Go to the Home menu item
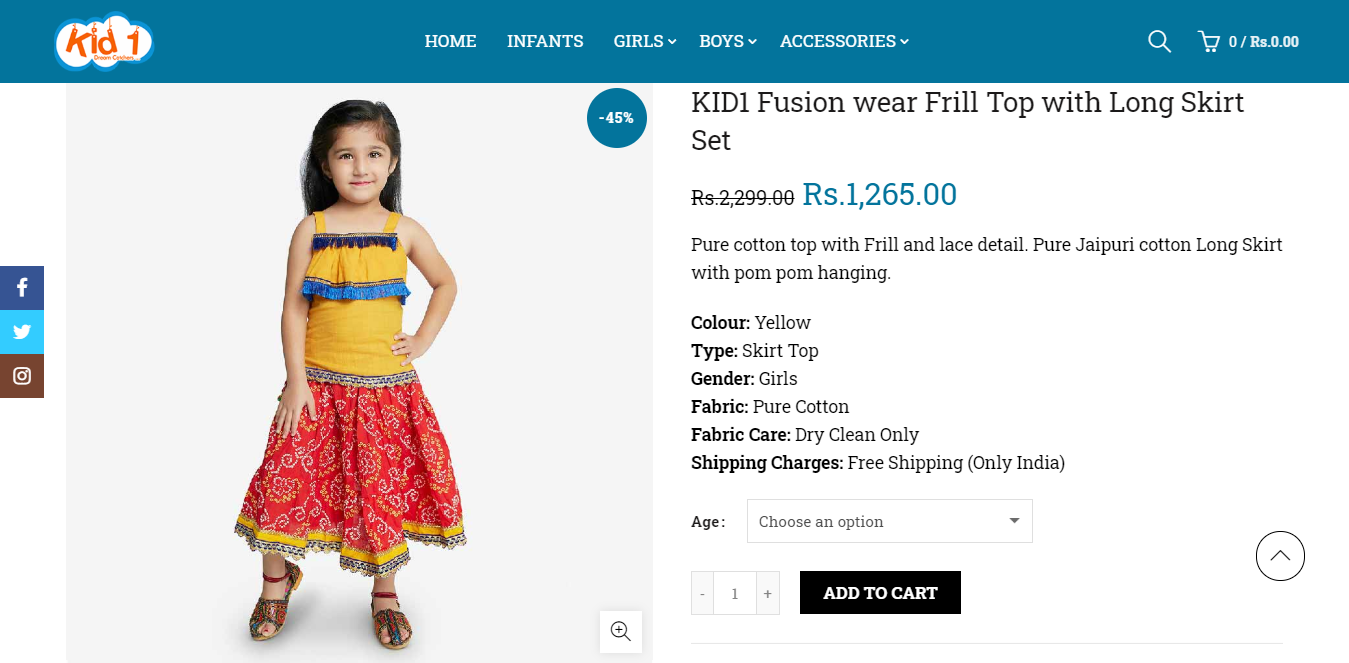1349x663 pixels. click(450, 41)
